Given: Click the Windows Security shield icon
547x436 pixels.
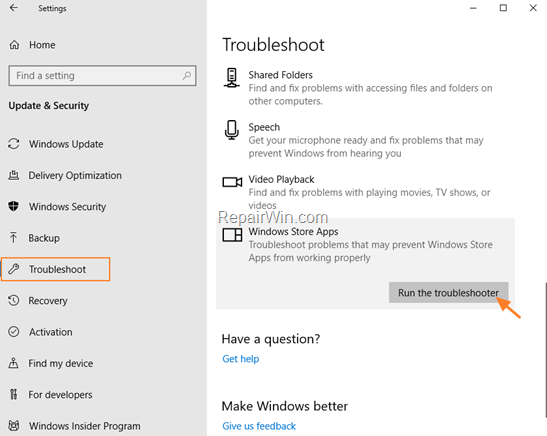Looking at the screenshot, I should tap(14, 206).
